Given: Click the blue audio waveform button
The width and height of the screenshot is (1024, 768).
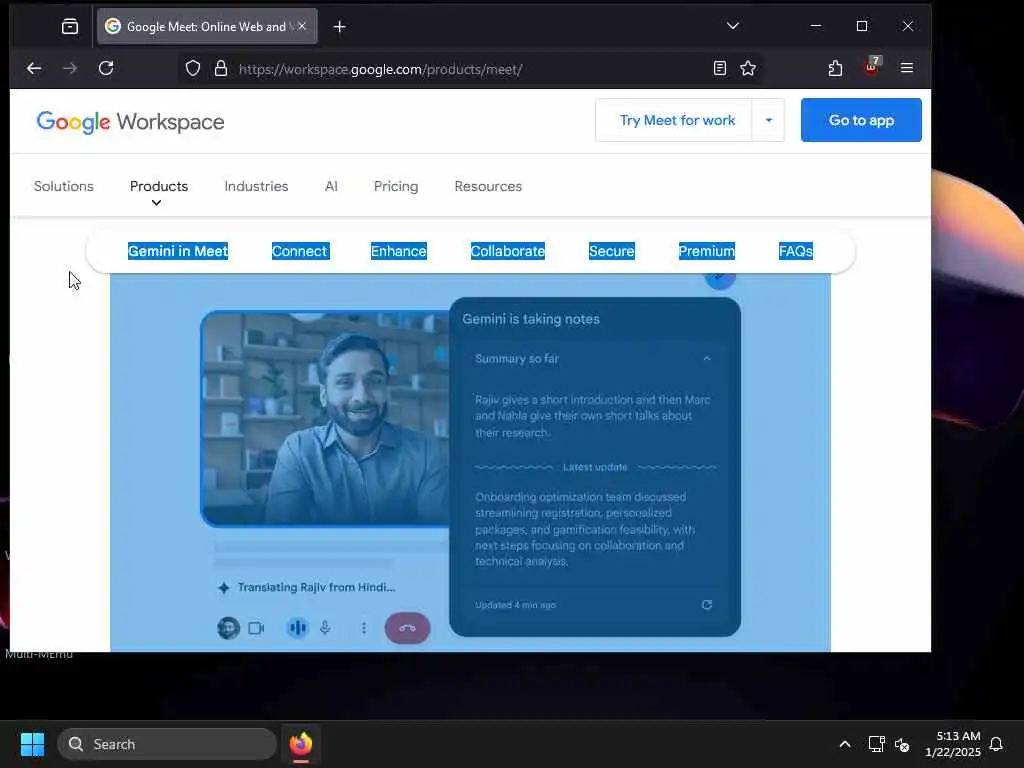Looking at the screenshot, I should coord(297,628).
